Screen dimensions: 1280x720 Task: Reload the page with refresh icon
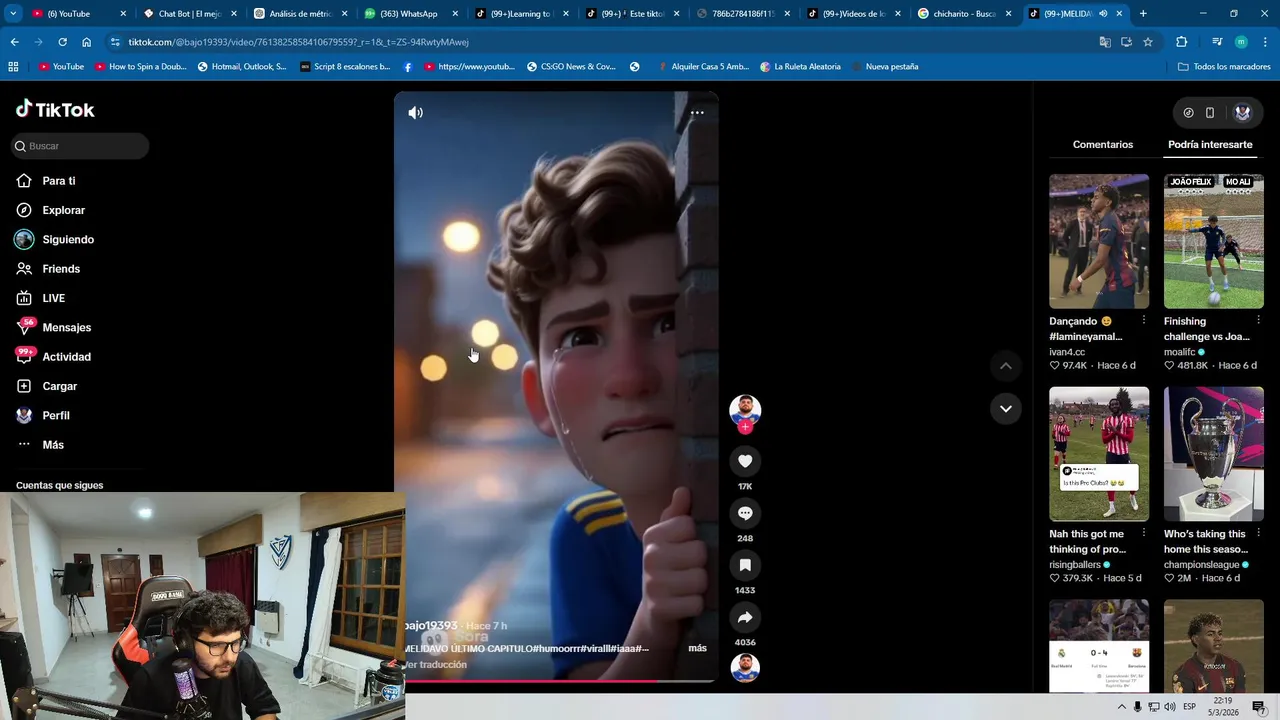(x=62, y=42)
